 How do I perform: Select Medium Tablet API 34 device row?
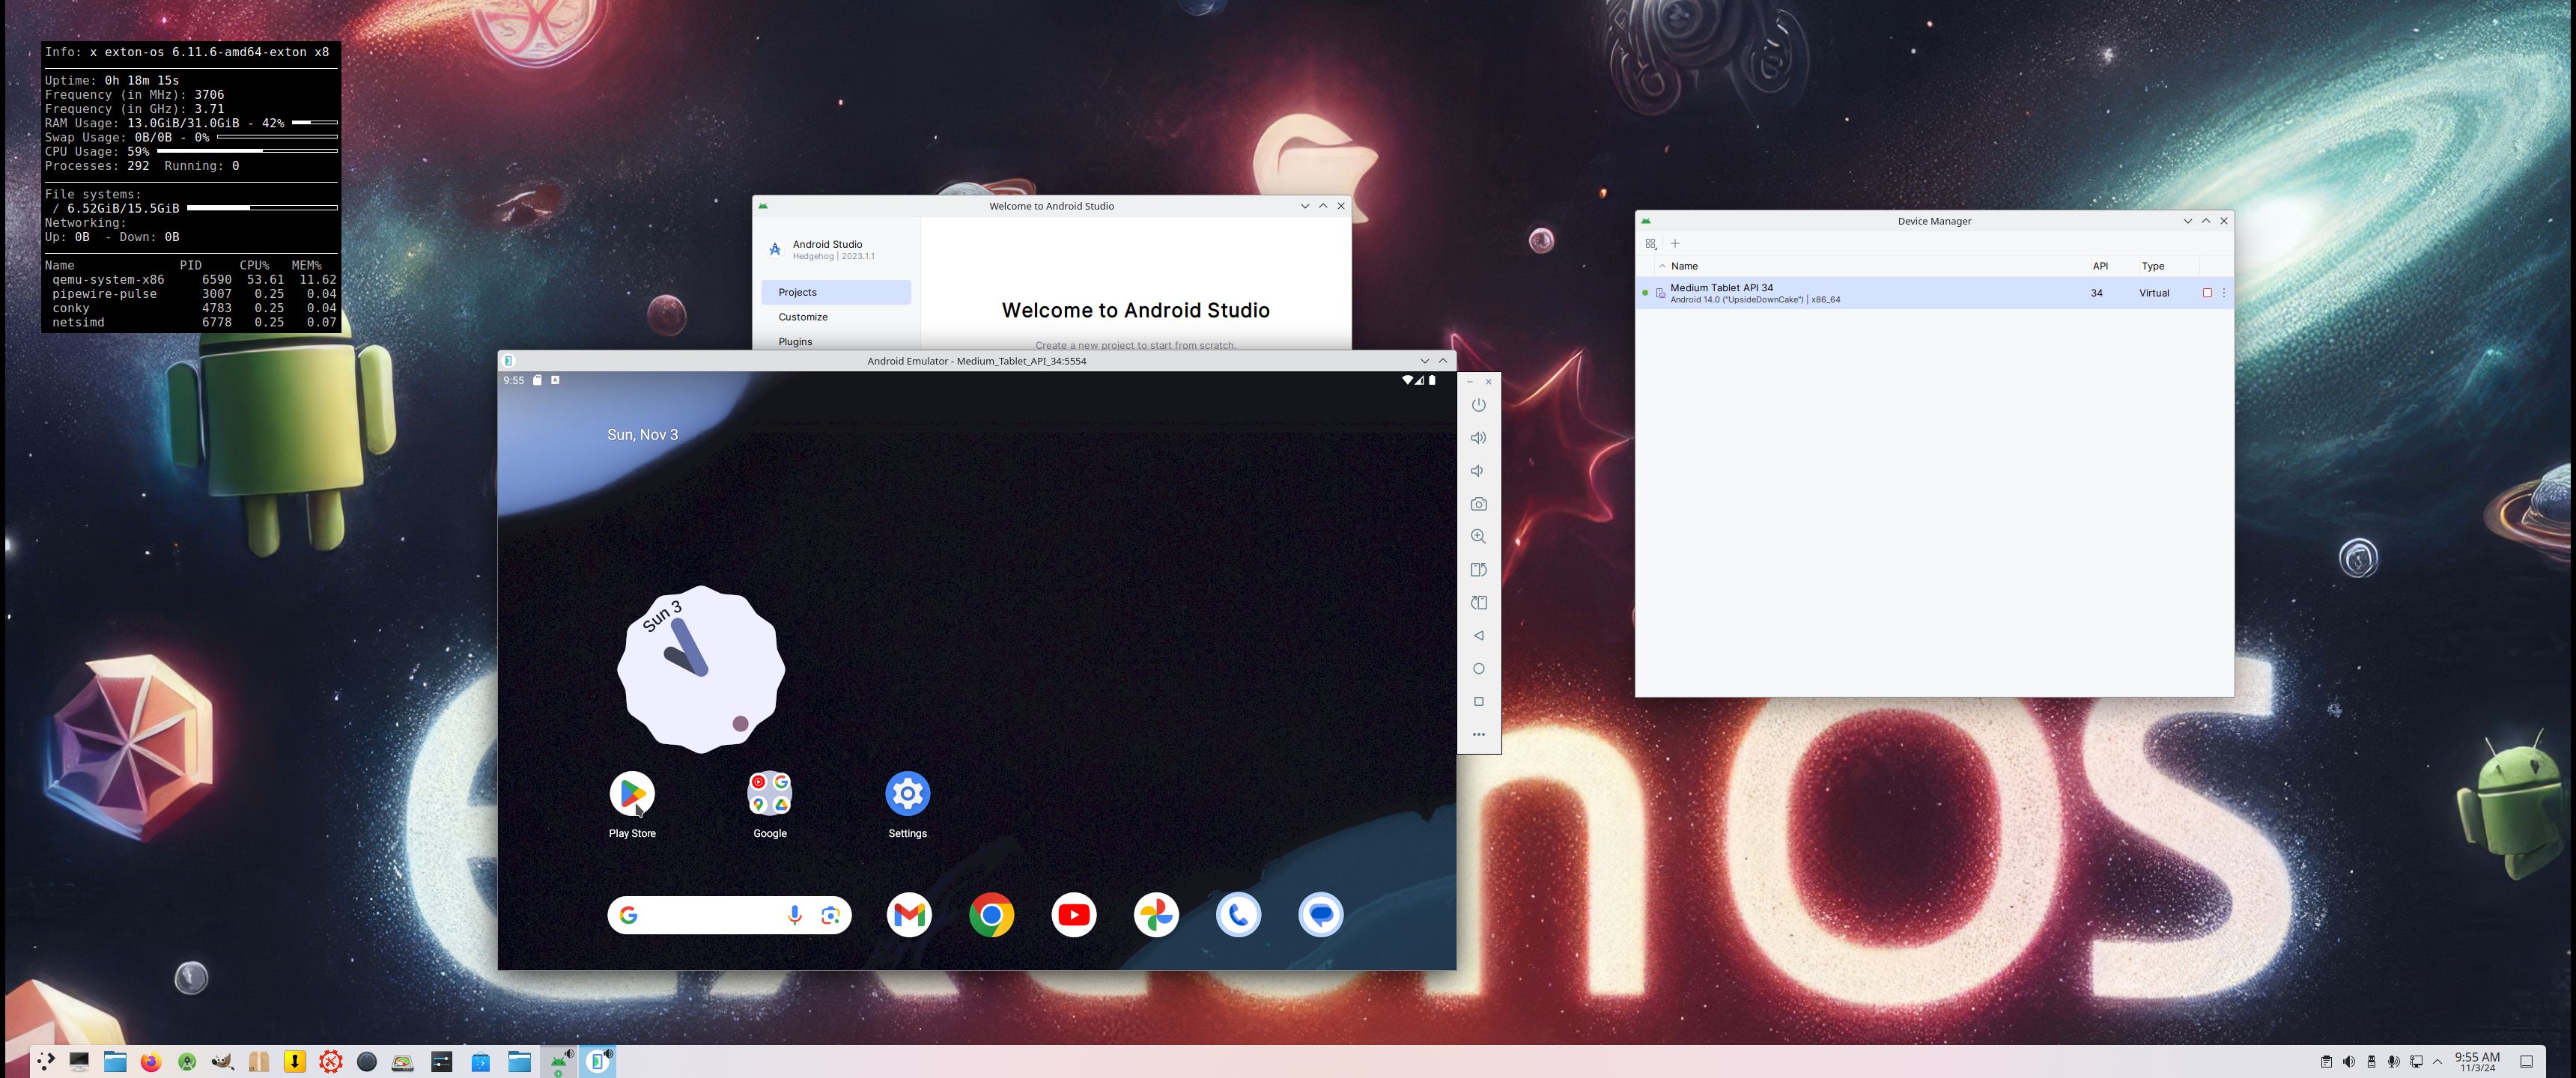pos(1934,293)
